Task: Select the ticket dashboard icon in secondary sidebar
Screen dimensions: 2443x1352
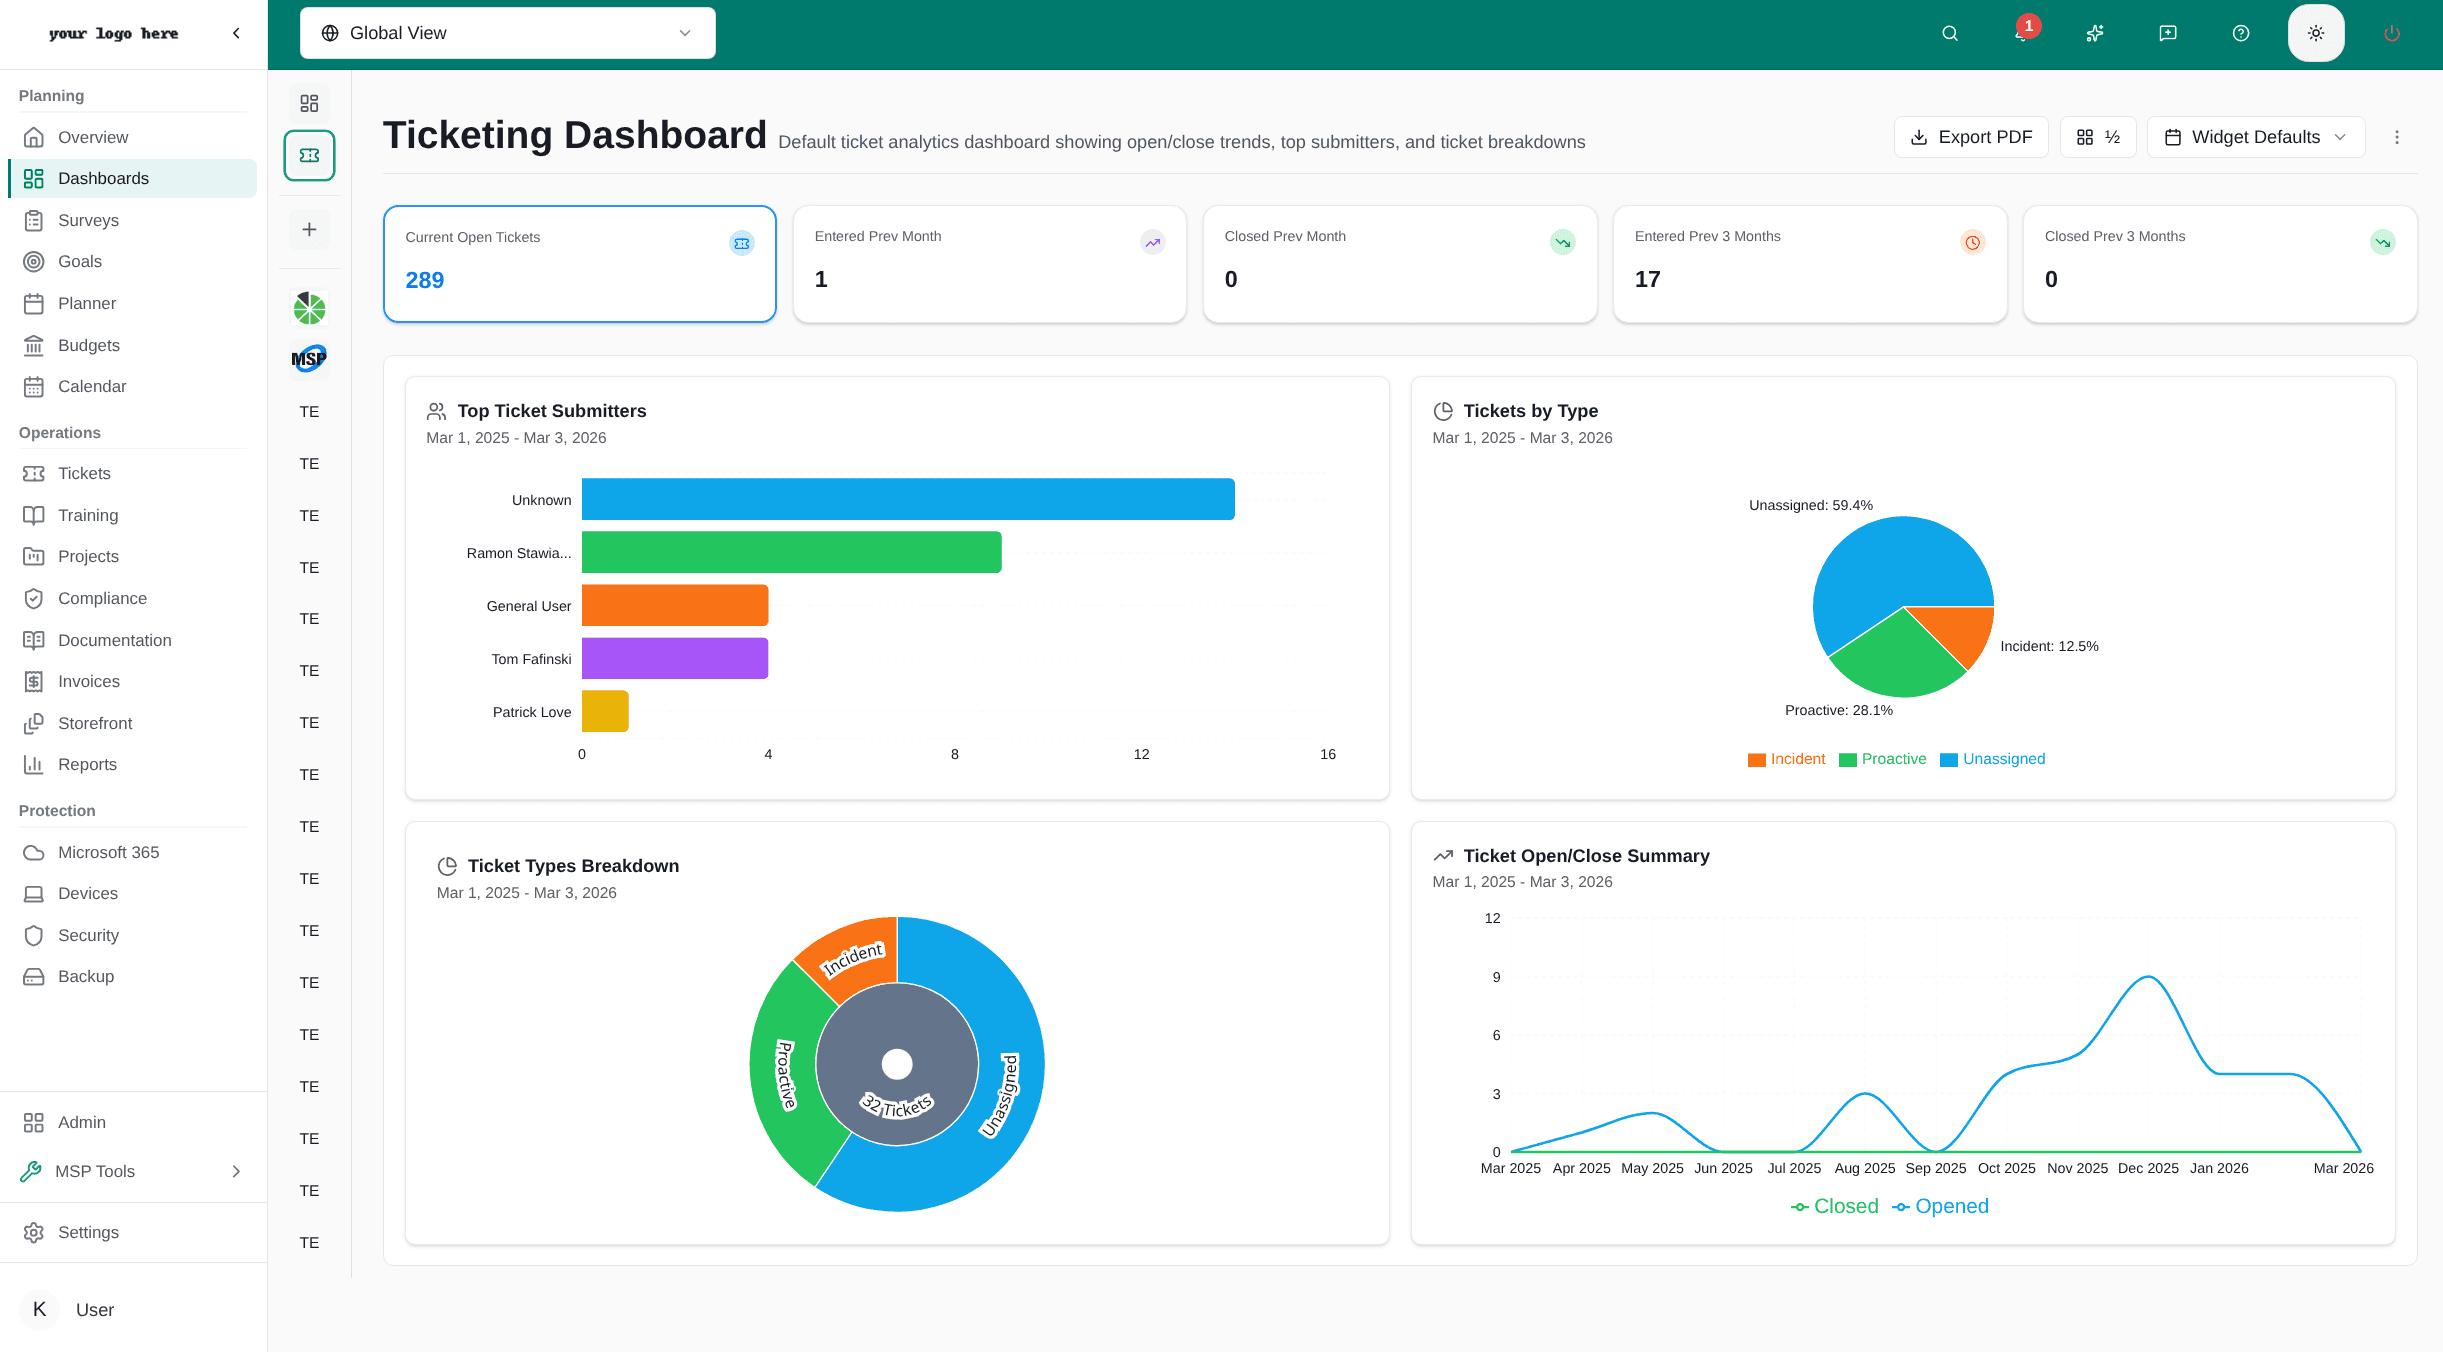Action: tap(309, 155)
